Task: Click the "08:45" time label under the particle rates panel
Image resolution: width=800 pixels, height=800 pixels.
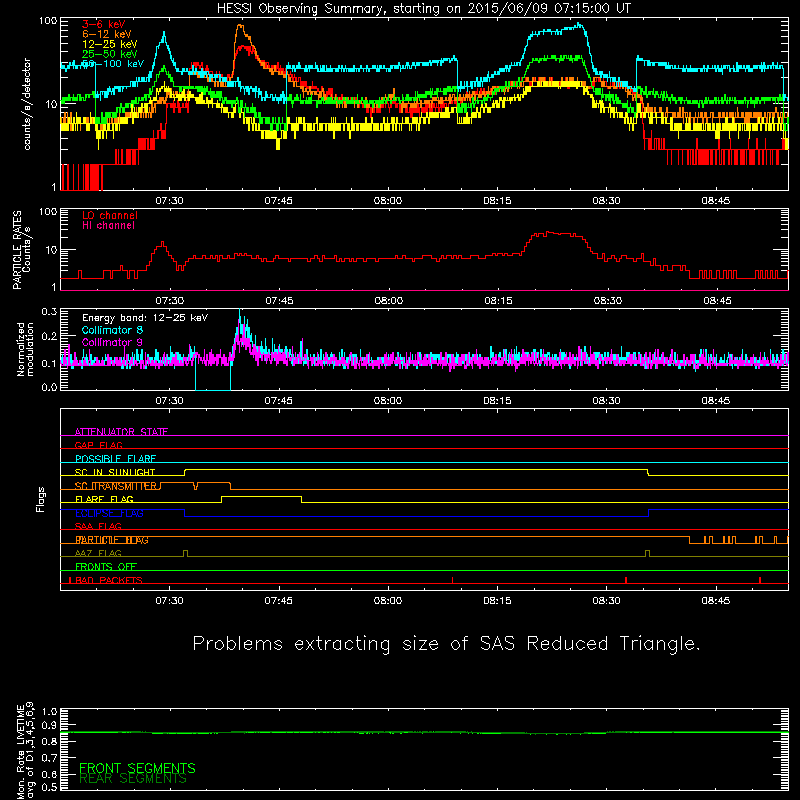Action: pos(717,301)
